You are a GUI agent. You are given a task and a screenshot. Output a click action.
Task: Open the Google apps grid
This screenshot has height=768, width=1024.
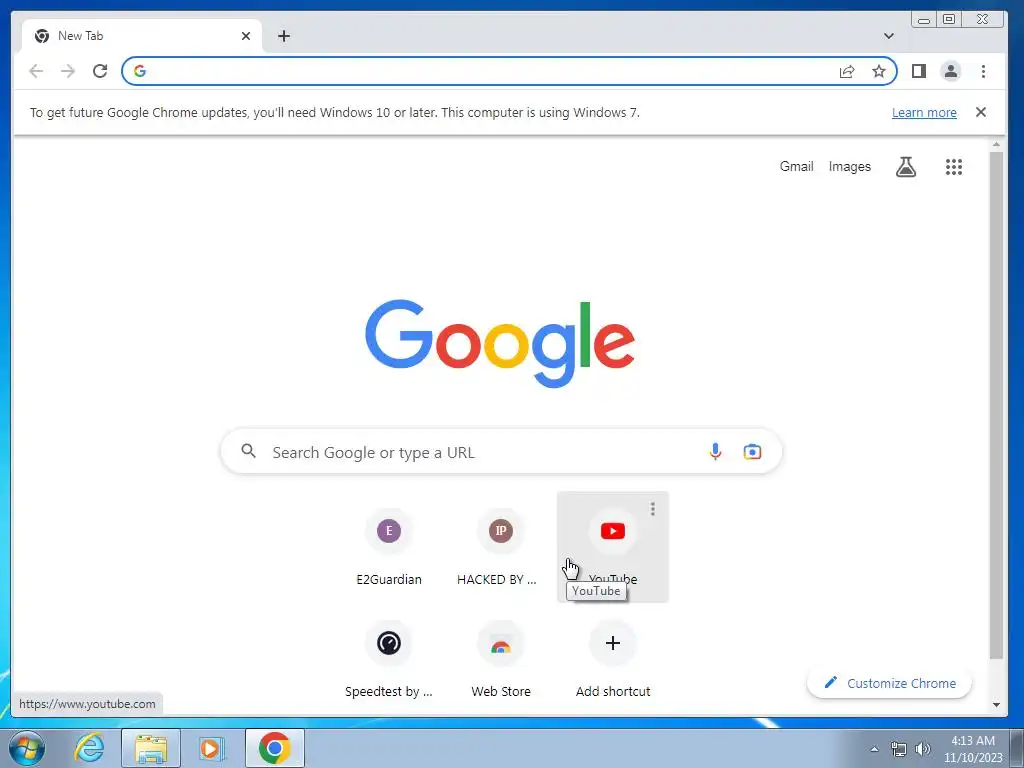(x=953, y=167)
